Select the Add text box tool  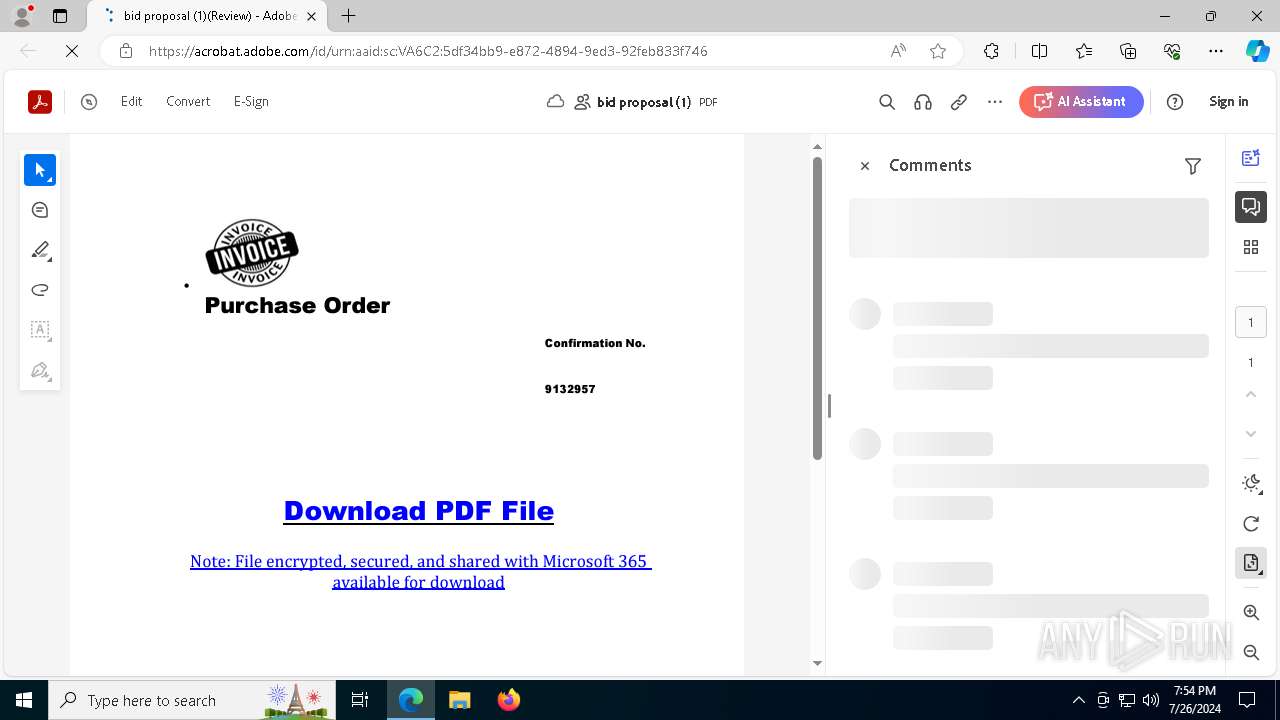(x=40, y=330)
